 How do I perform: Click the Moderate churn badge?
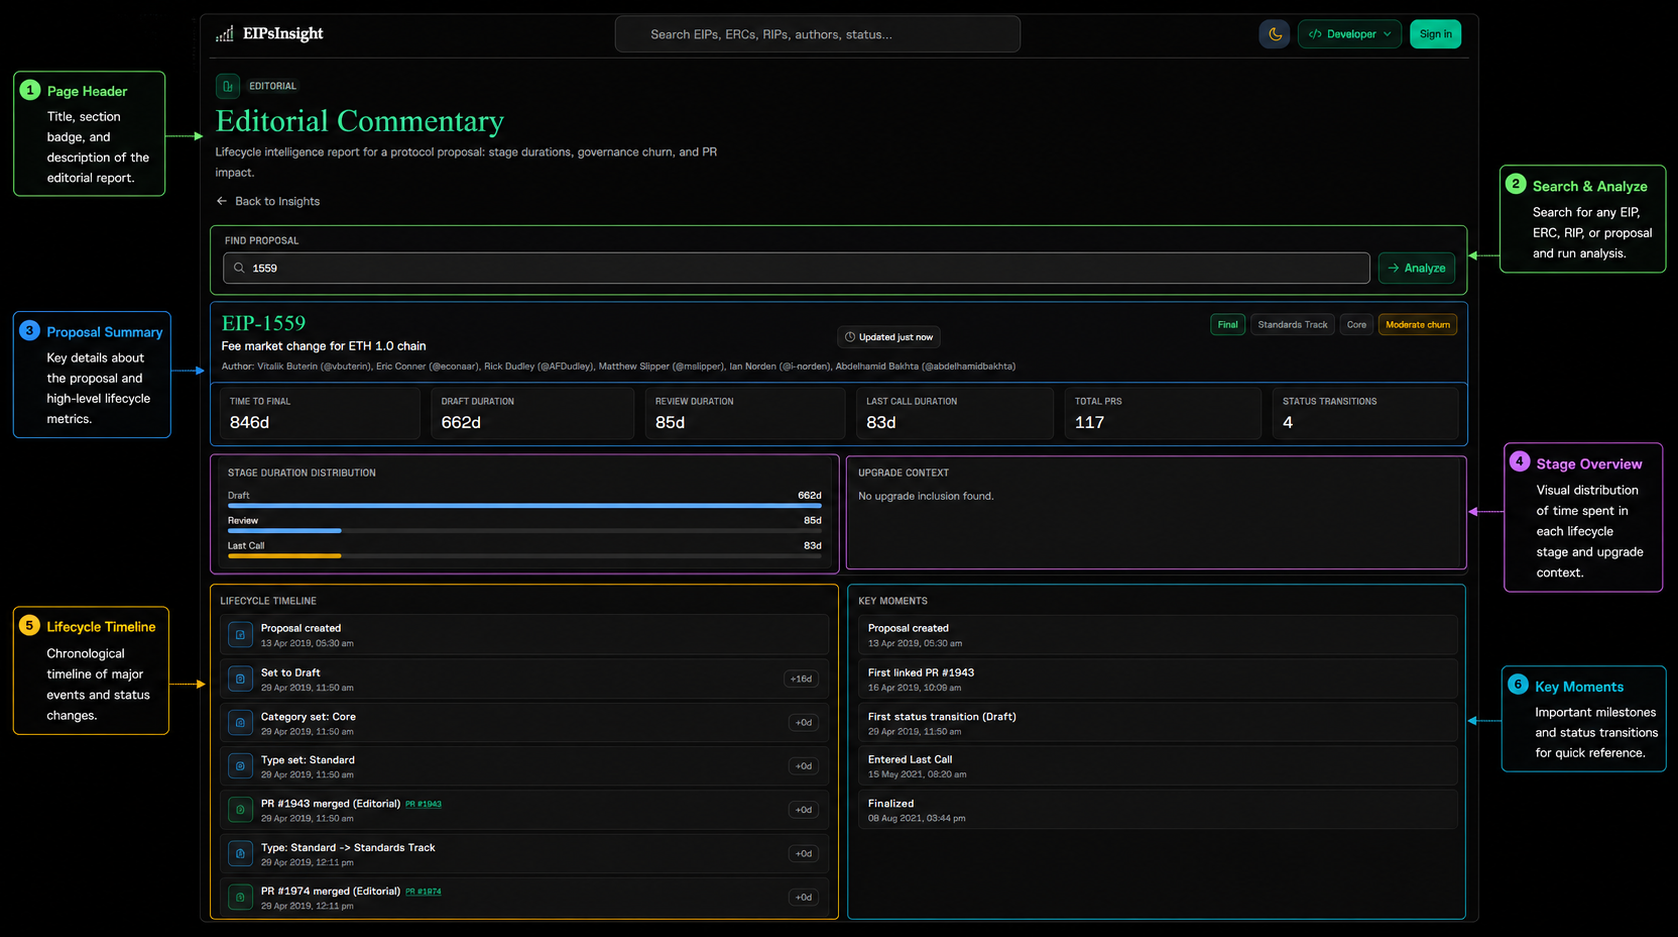click(x=1417, y=325)
